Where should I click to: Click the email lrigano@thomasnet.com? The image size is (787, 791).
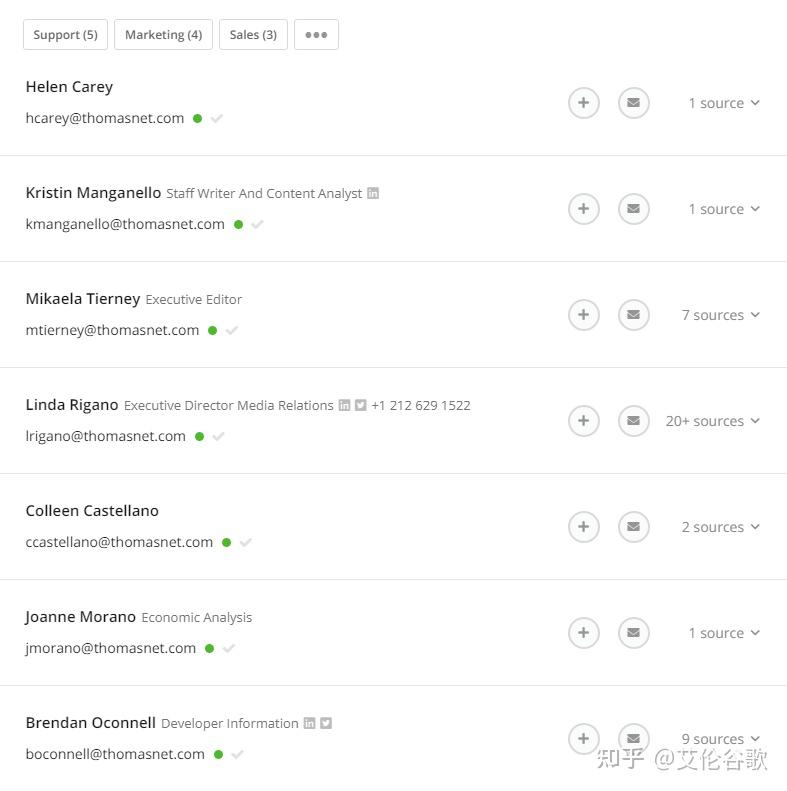(105, 436)
